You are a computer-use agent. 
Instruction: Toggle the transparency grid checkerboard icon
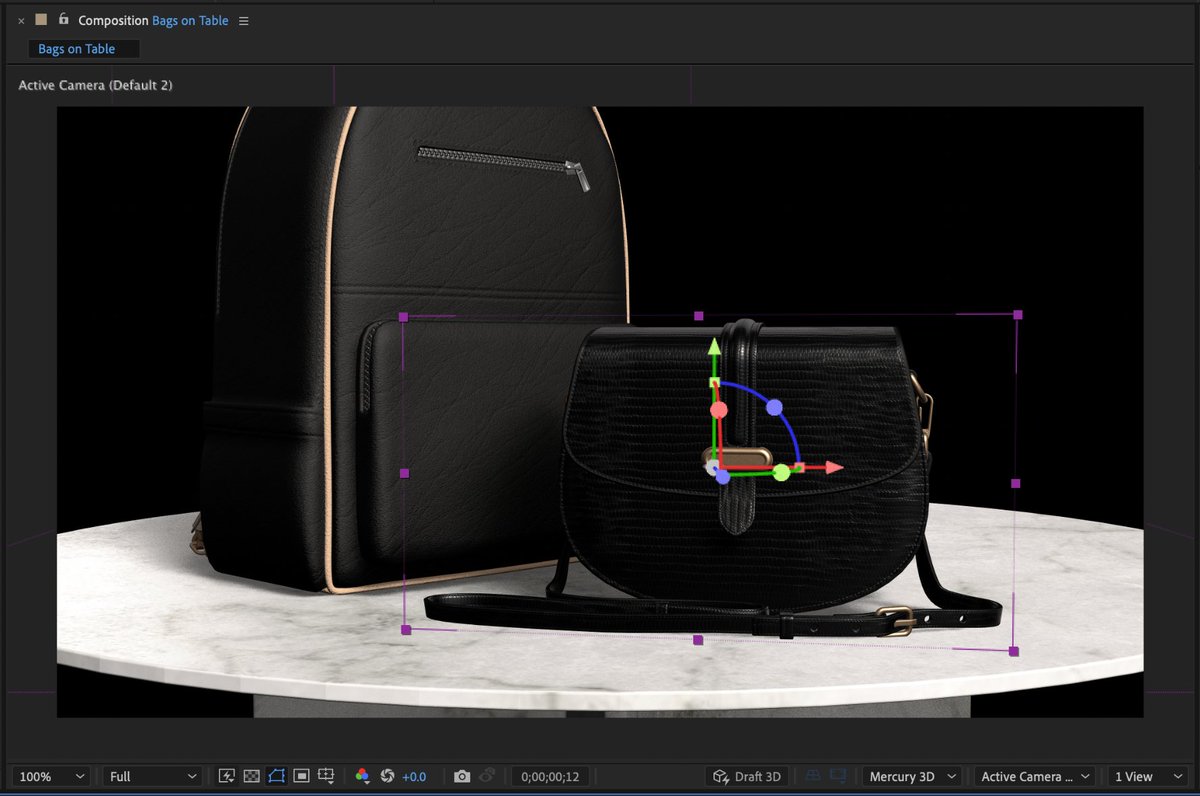click(252, 776)
